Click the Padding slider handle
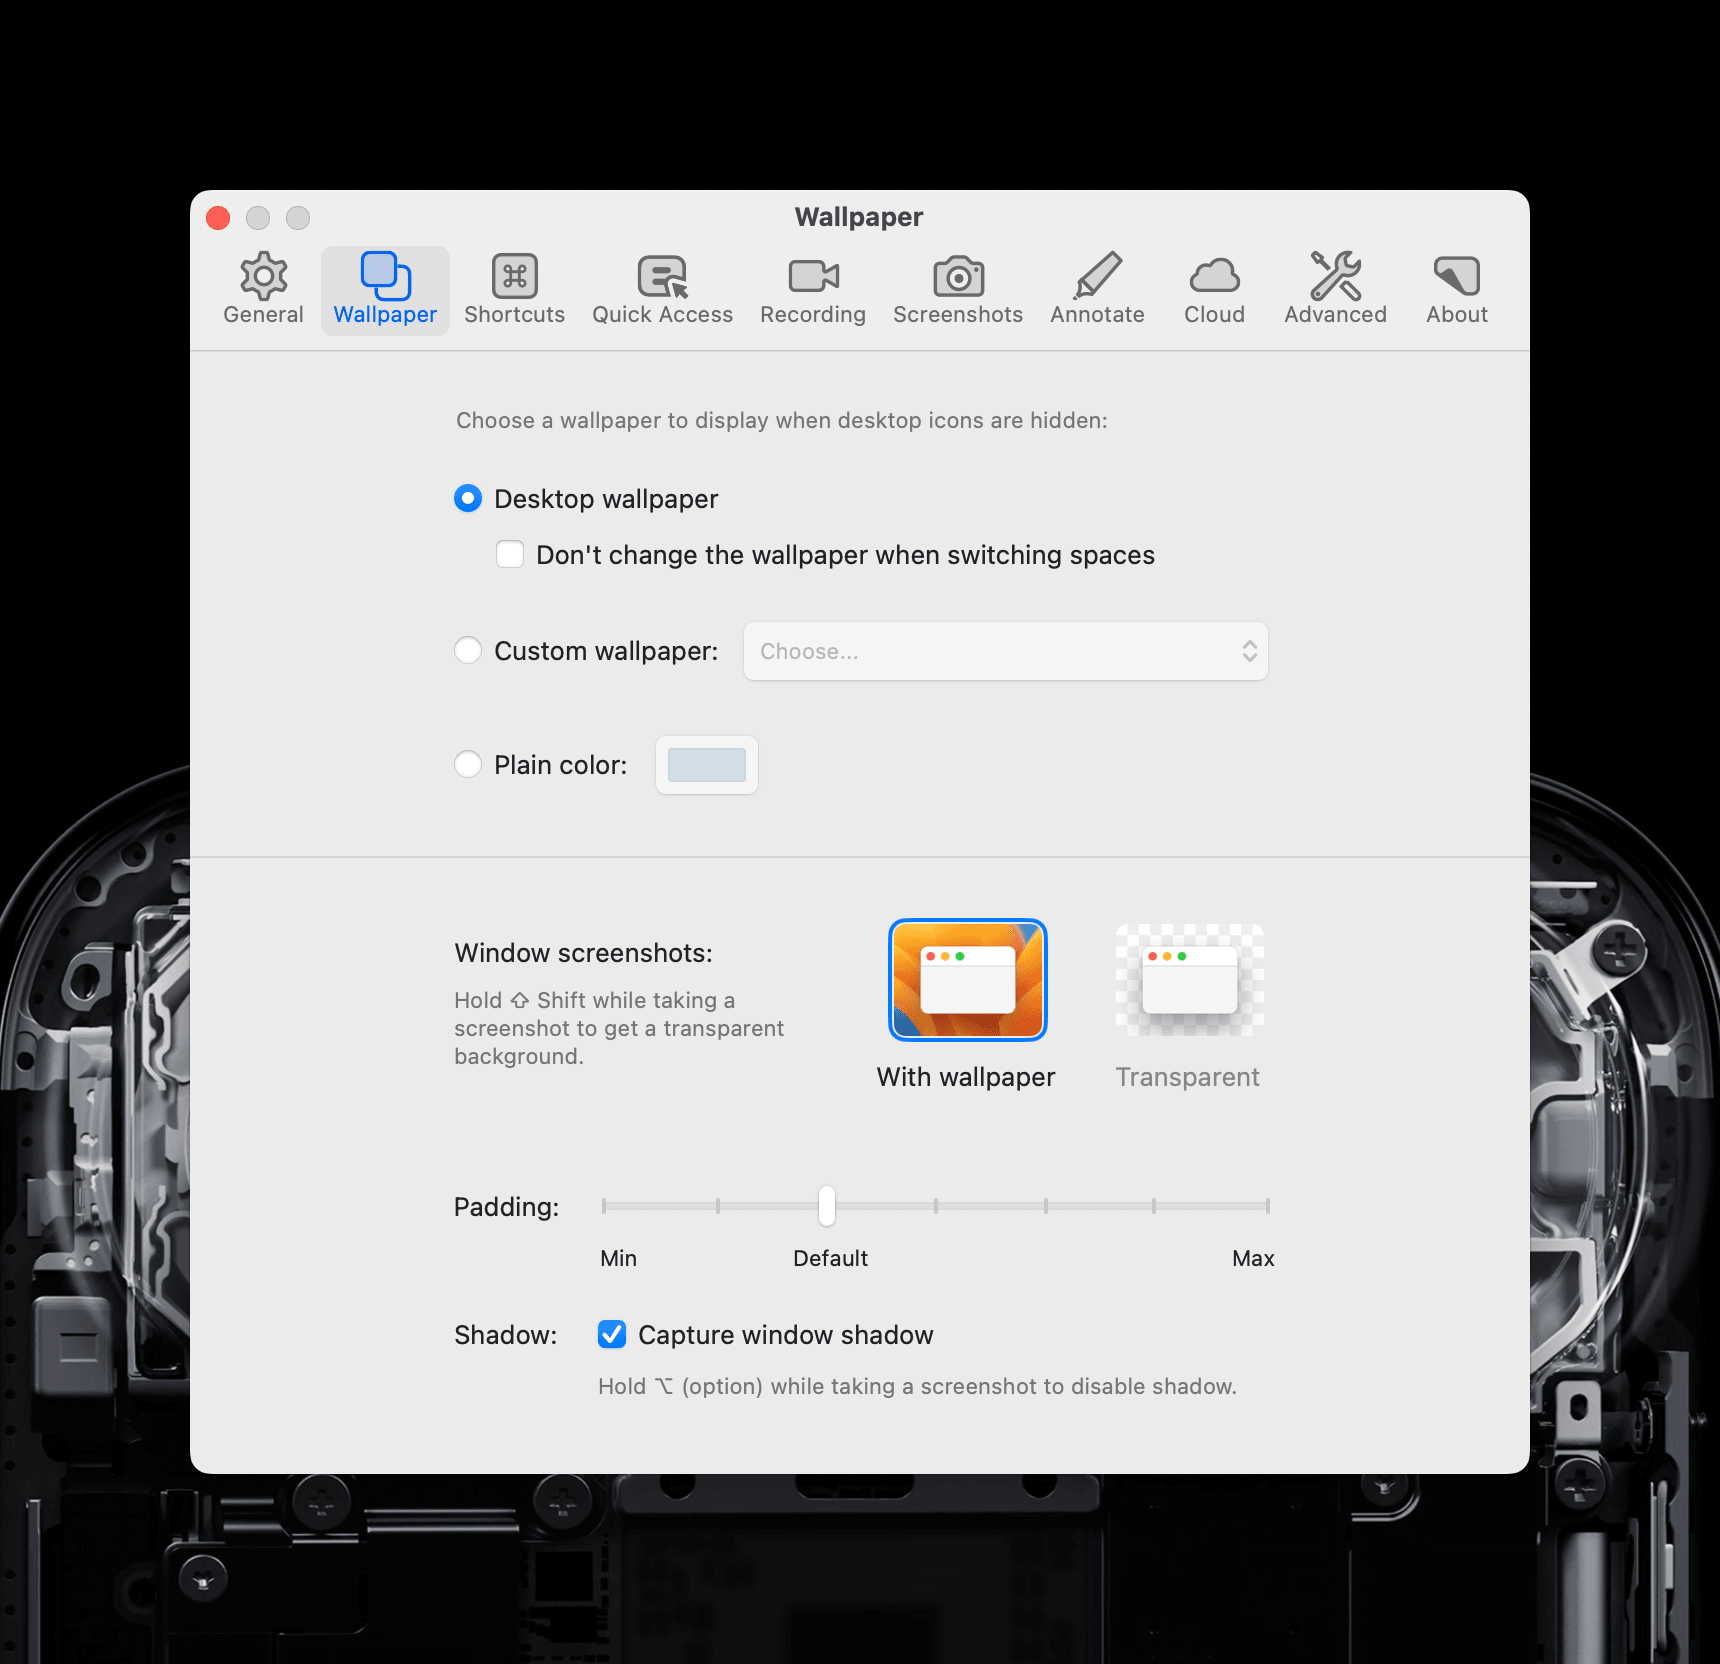Screen dimensions: 1720x1664 pos(826,1206)
